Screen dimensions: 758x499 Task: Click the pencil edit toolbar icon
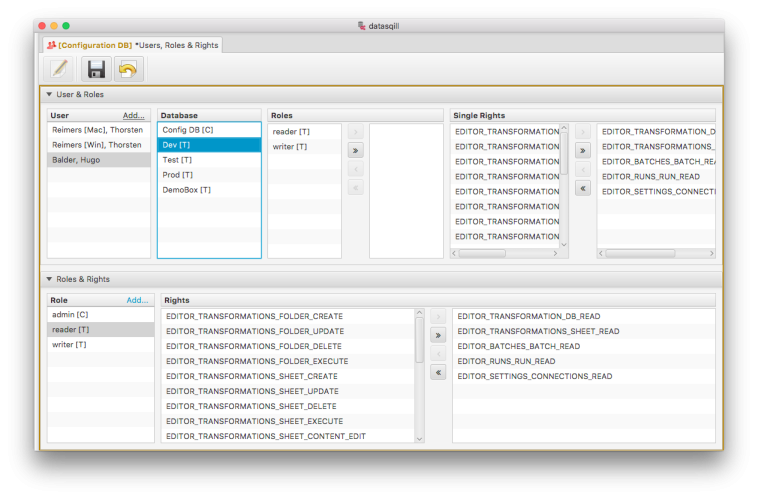point(59,68)
